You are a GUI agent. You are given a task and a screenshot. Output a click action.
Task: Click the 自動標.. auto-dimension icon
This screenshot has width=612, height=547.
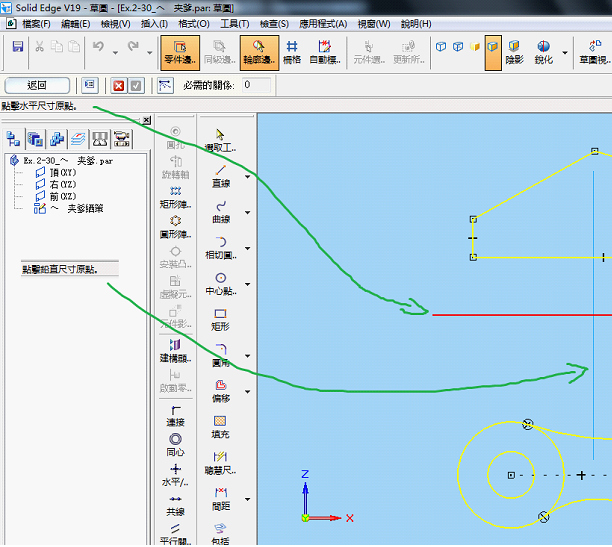click(x=325, y=52)
